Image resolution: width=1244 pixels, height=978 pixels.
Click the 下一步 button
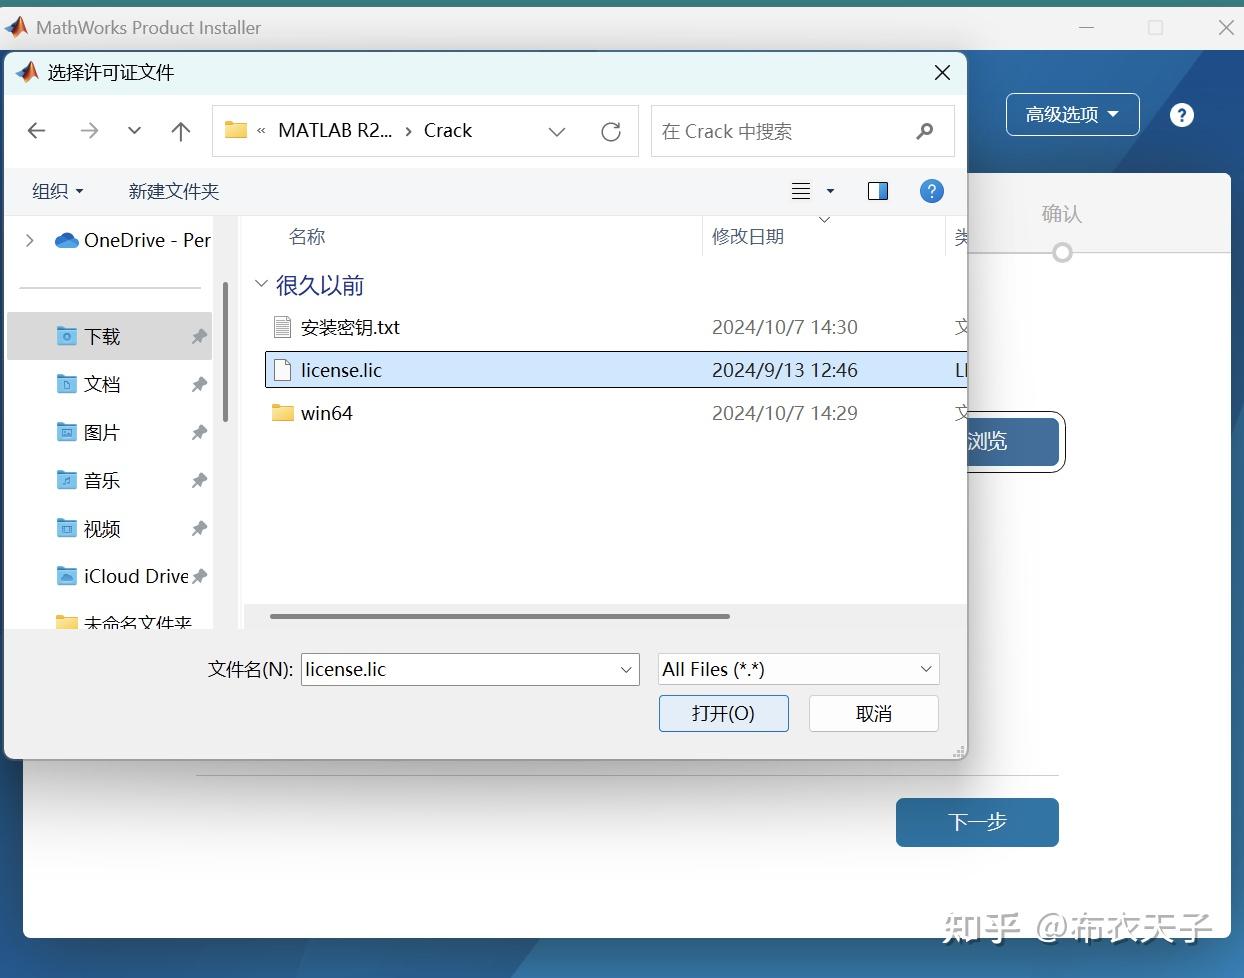[x=976, y=822]
